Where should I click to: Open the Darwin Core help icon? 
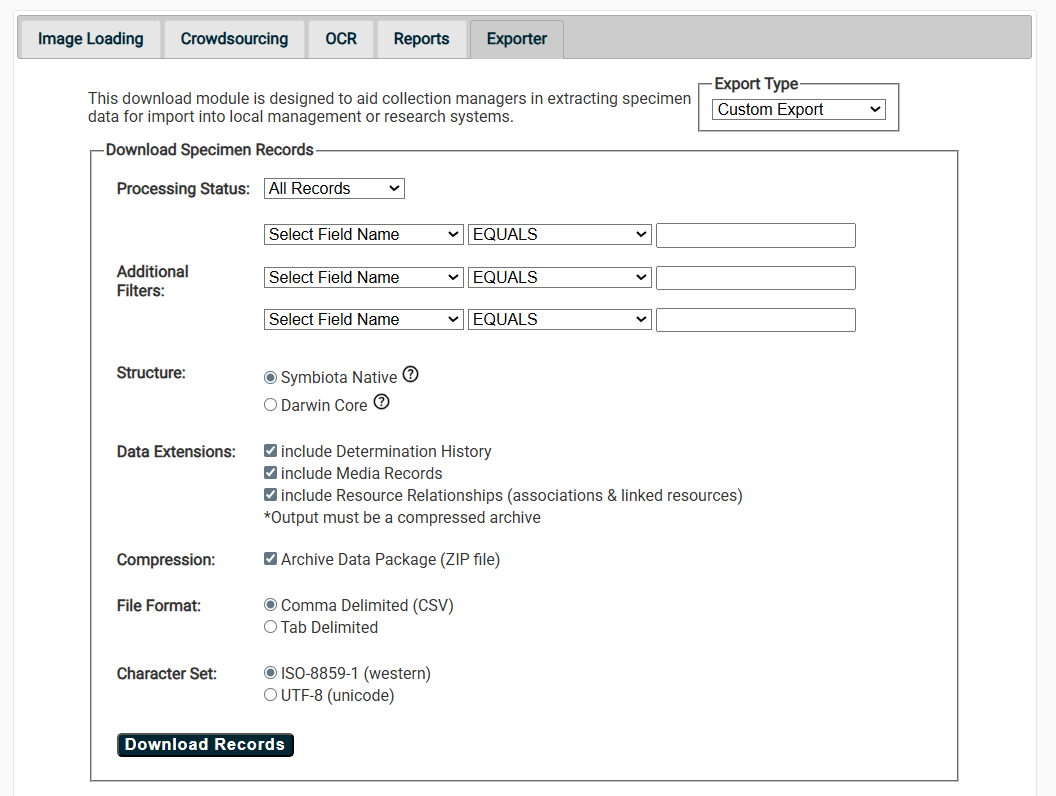click(x=381, y=401)
